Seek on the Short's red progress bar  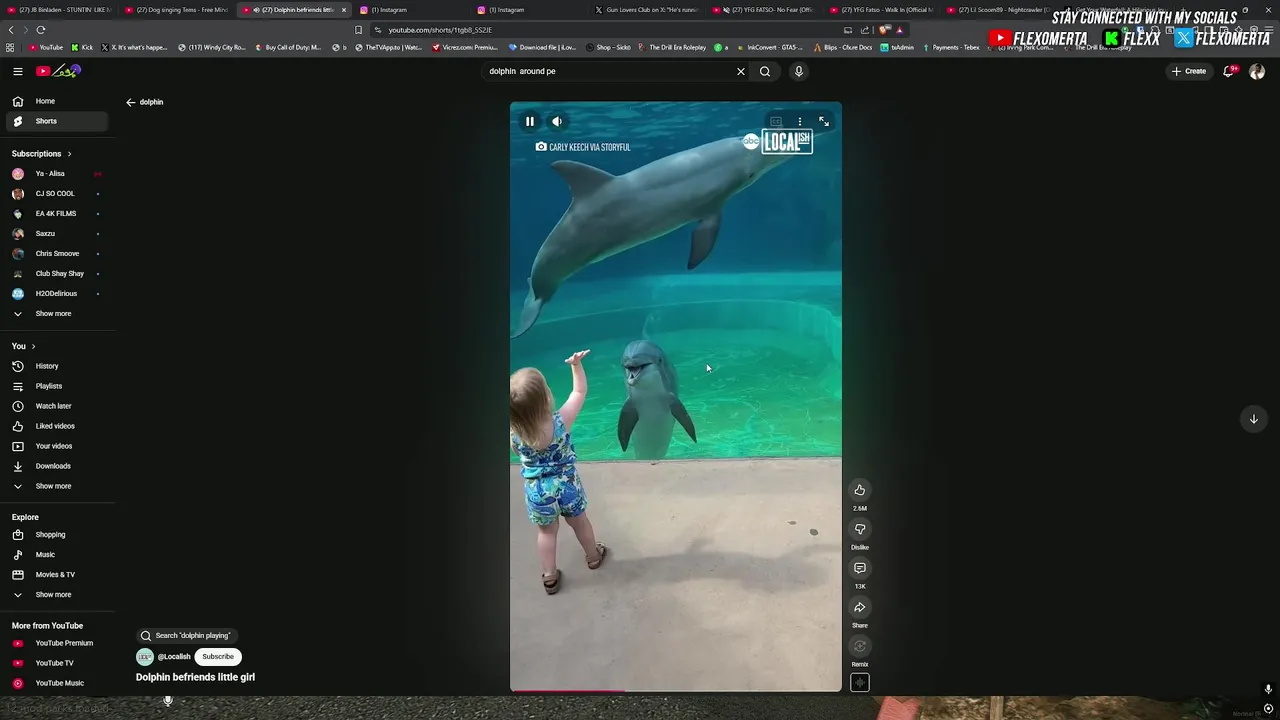[676, 690]
